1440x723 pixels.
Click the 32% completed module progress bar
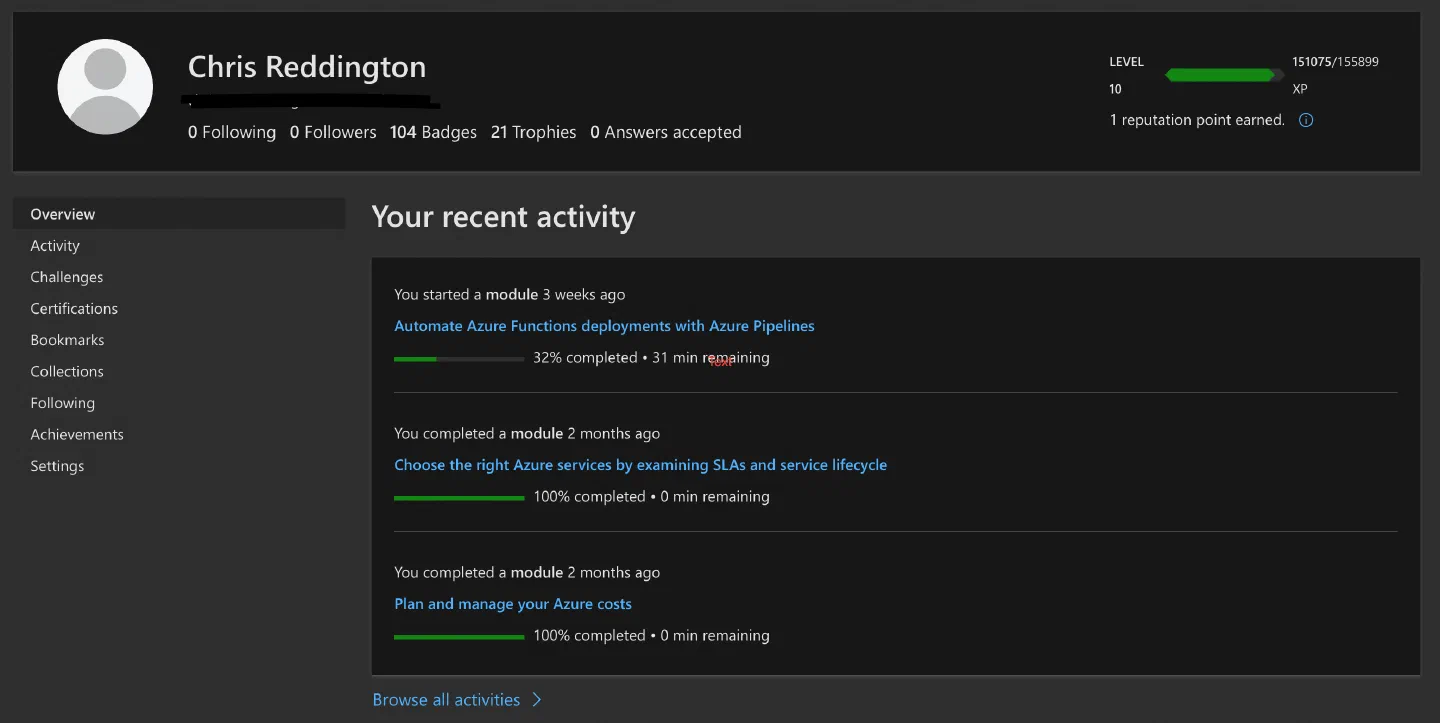tap(459, 358)
